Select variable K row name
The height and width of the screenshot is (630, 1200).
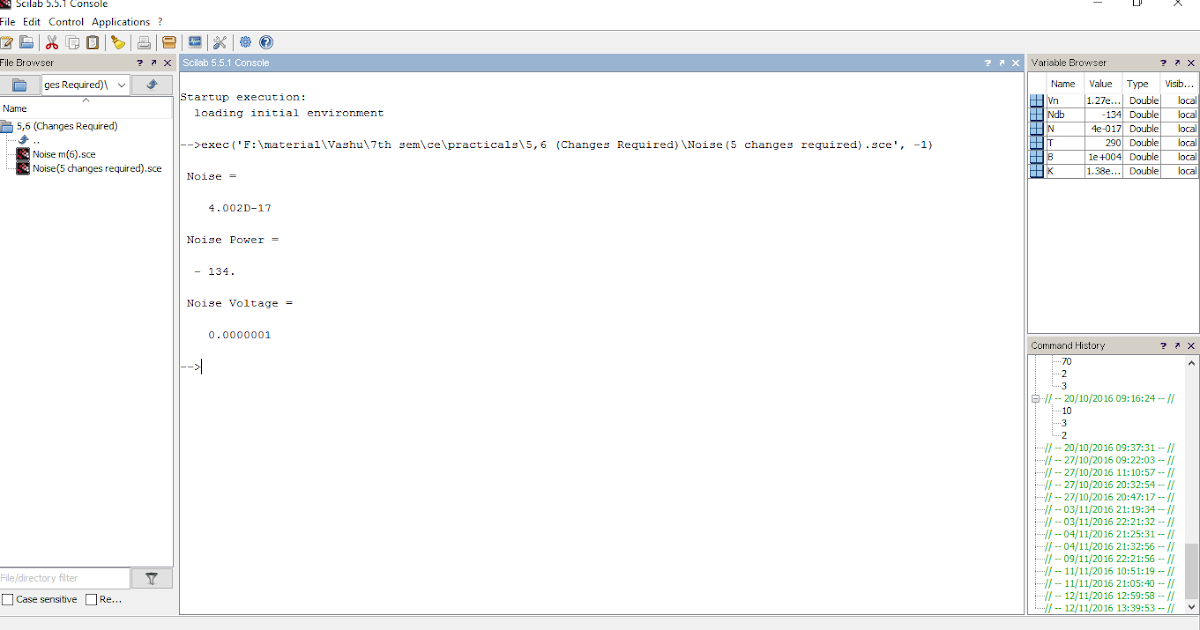click(1063, 171)
